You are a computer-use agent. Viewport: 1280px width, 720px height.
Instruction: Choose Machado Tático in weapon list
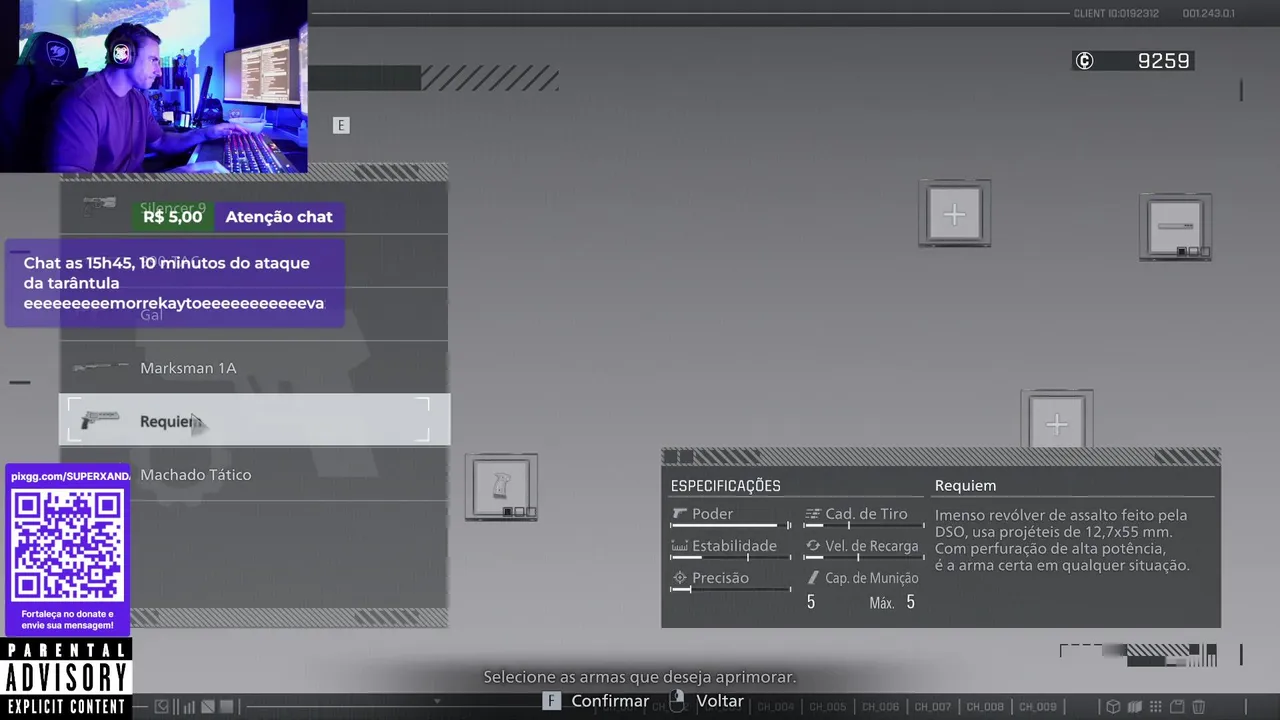pos(254,474)
